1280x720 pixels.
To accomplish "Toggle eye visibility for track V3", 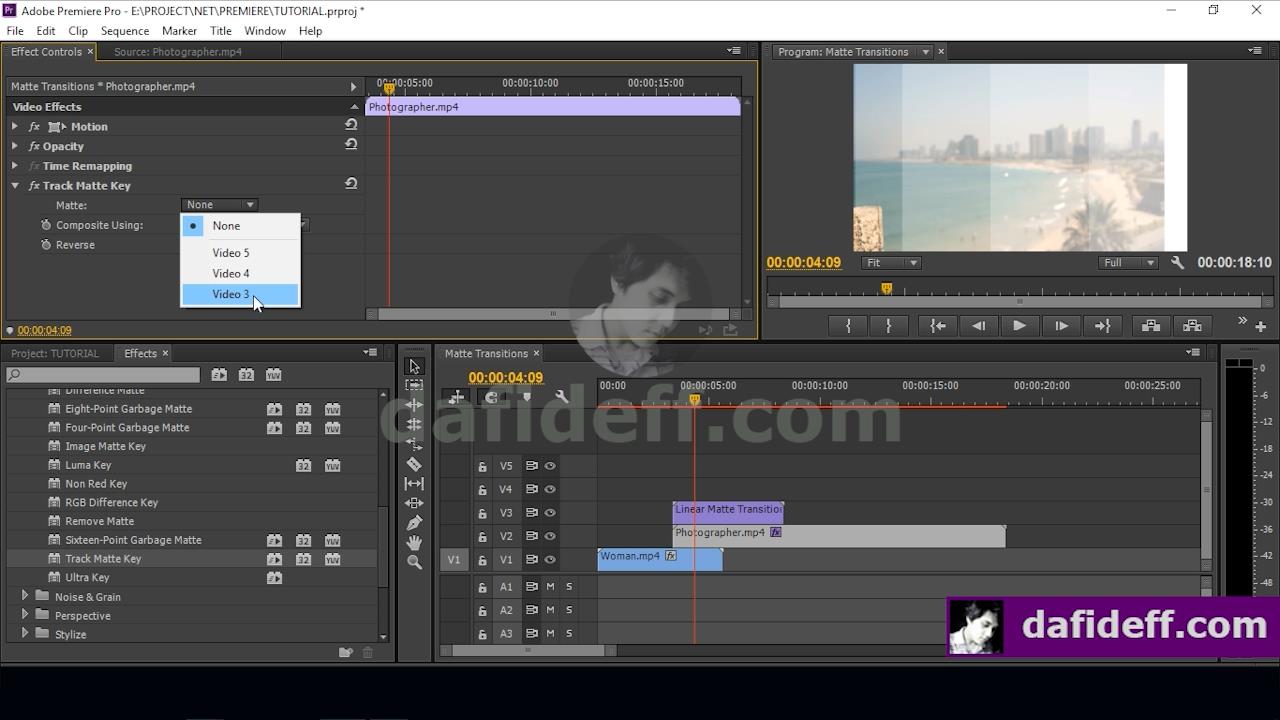I will 550,513.
